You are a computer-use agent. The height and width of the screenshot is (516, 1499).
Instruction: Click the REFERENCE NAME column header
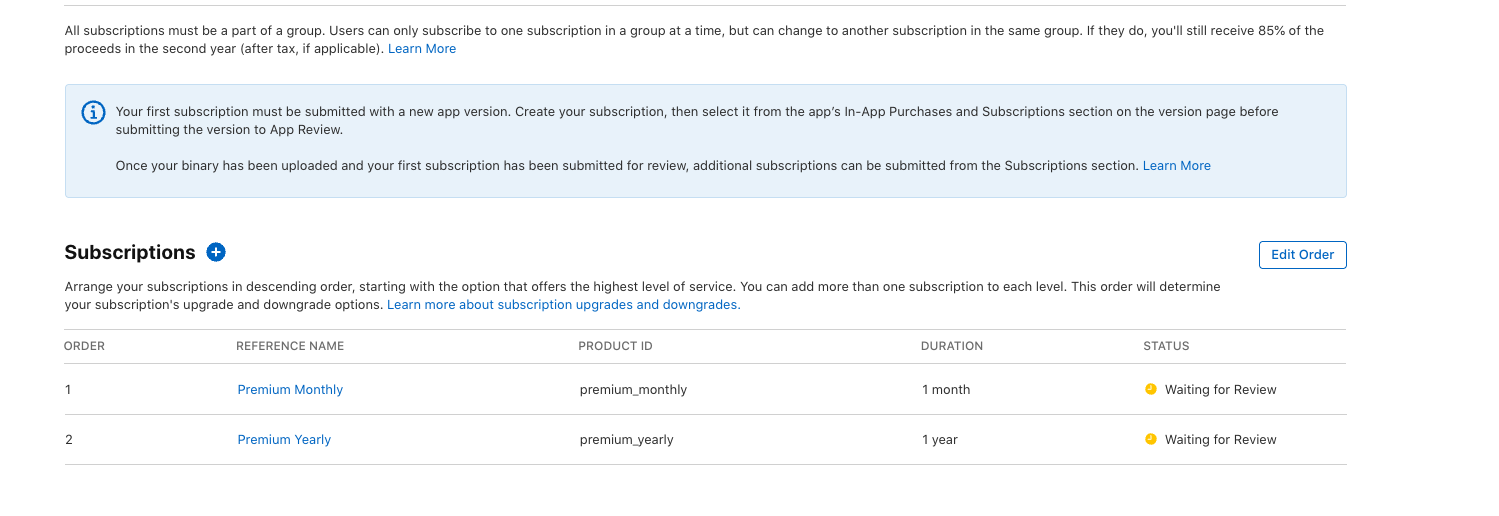(290, 346)
